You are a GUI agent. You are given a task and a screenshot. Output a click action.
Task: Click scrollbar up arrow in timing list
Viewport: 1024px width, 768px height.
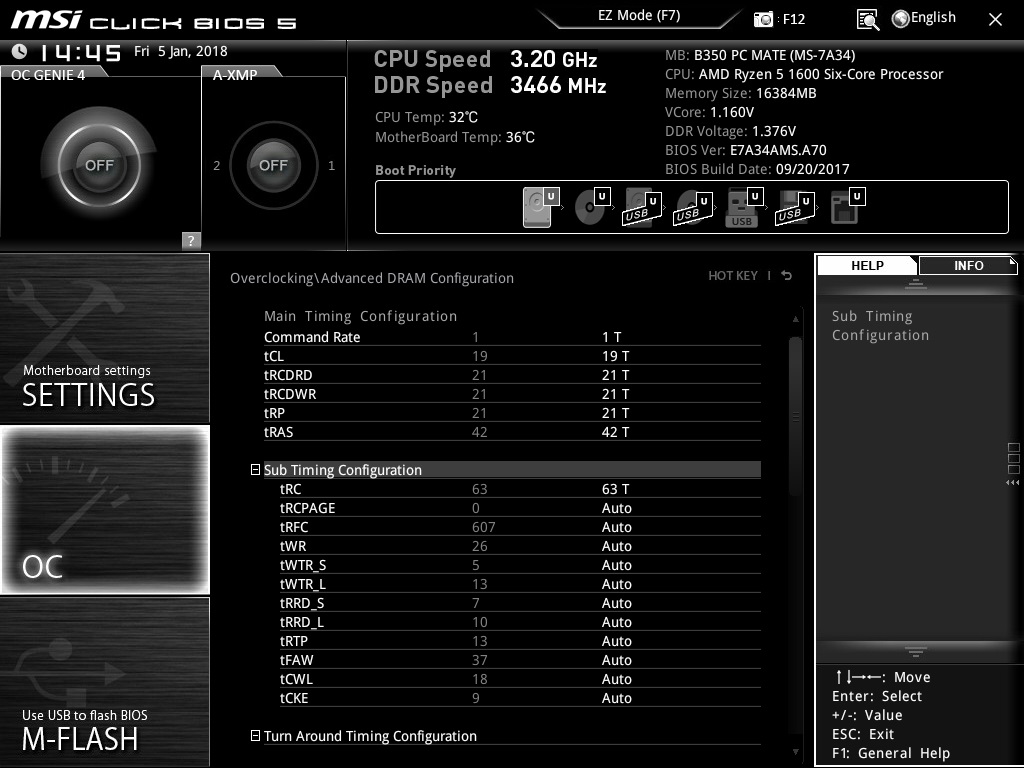795,319
